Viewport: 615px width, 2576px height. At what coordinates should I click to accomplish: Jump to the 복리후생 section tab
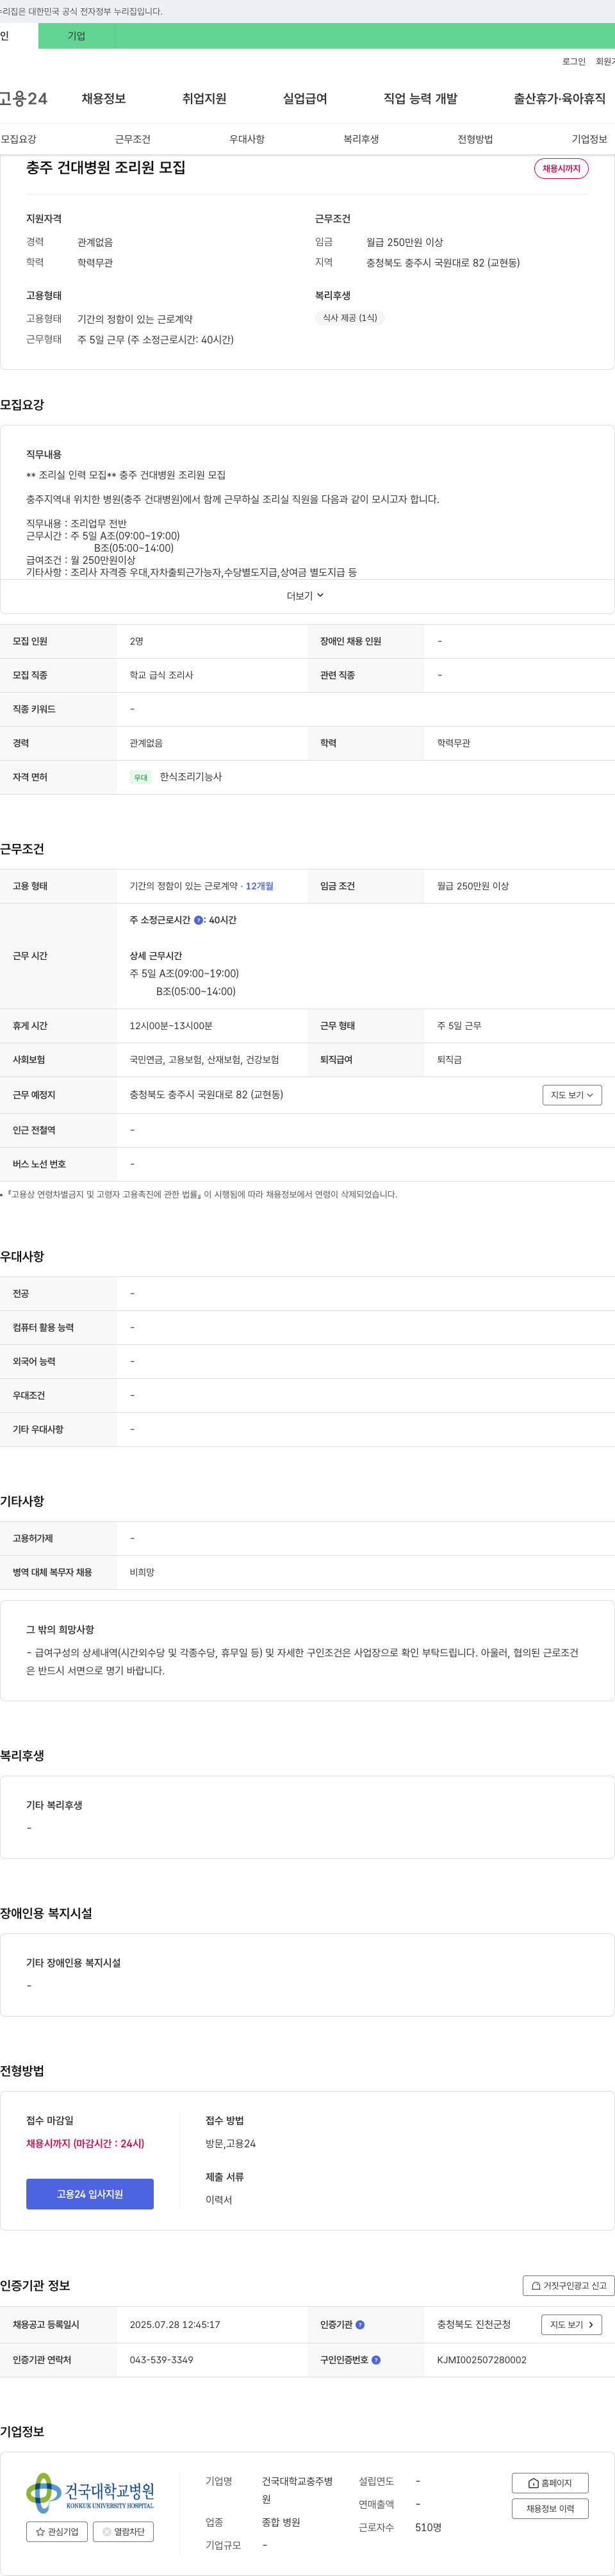coord(361,140)
